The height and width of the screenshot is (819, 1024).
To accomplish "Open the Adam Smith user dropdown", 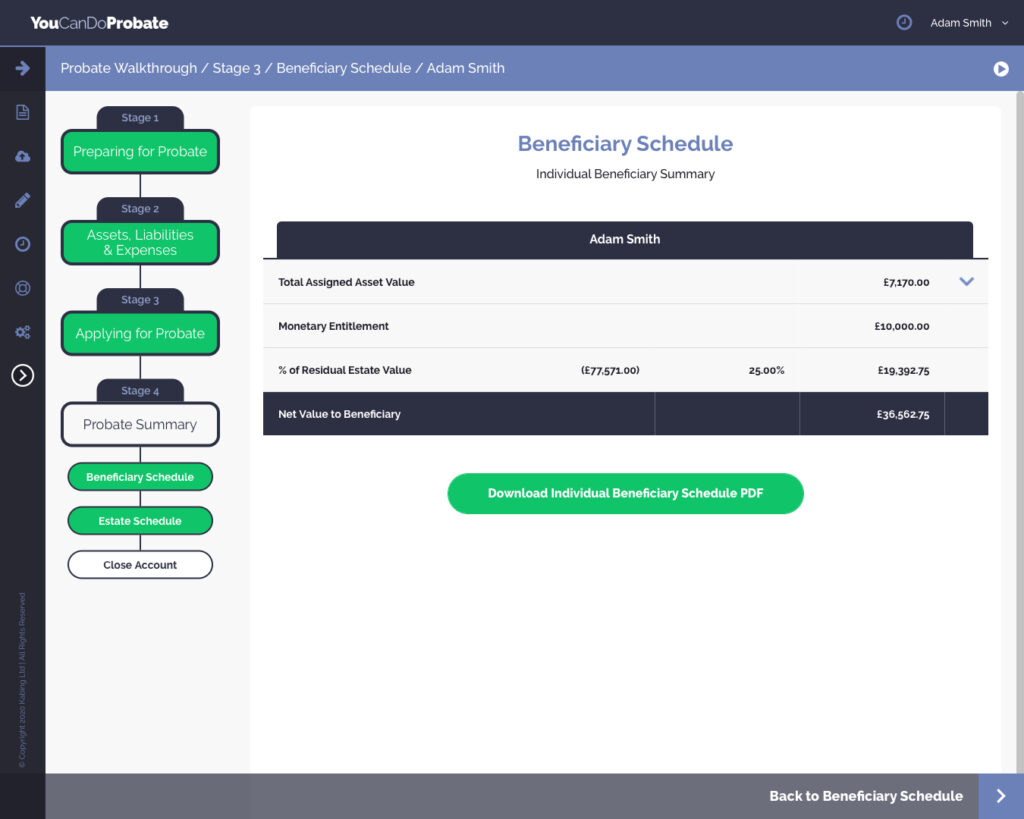I will pos(968,23).
